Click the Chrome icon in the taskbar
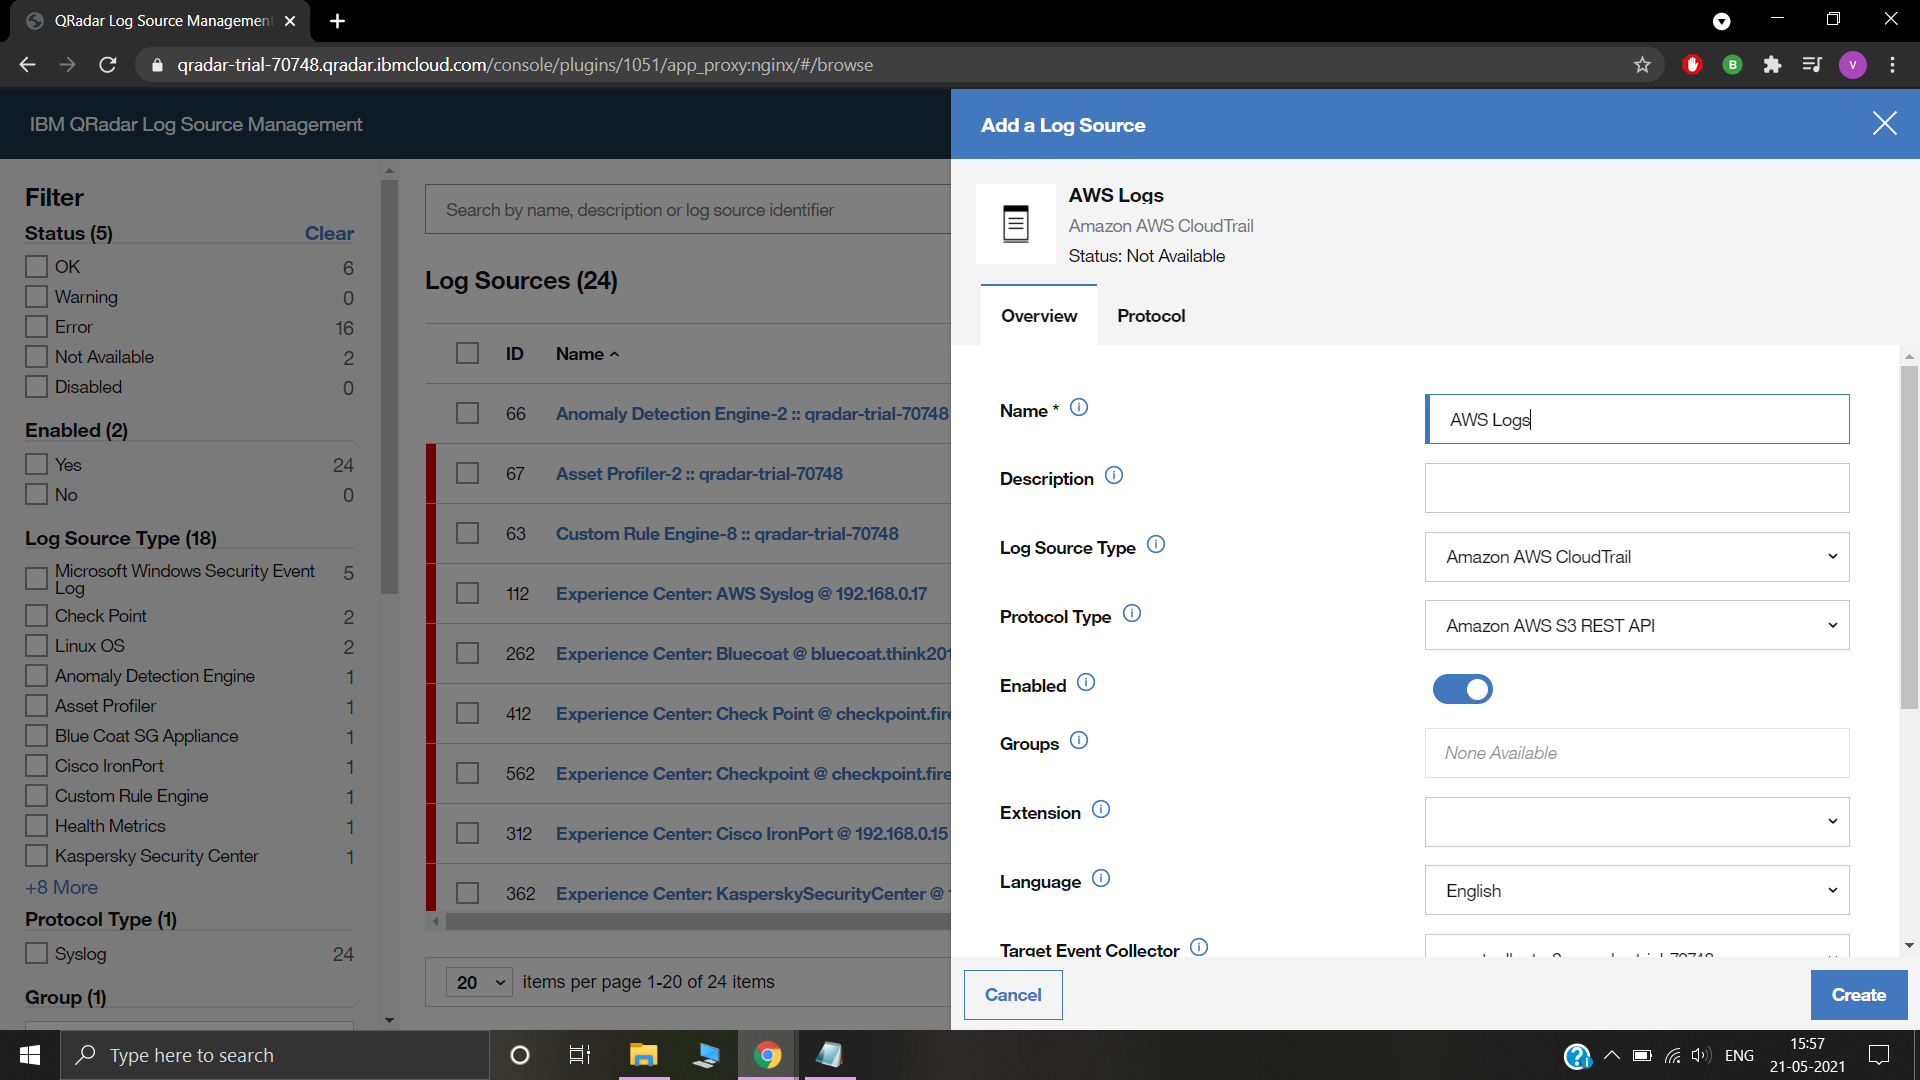 point(767,1055)
